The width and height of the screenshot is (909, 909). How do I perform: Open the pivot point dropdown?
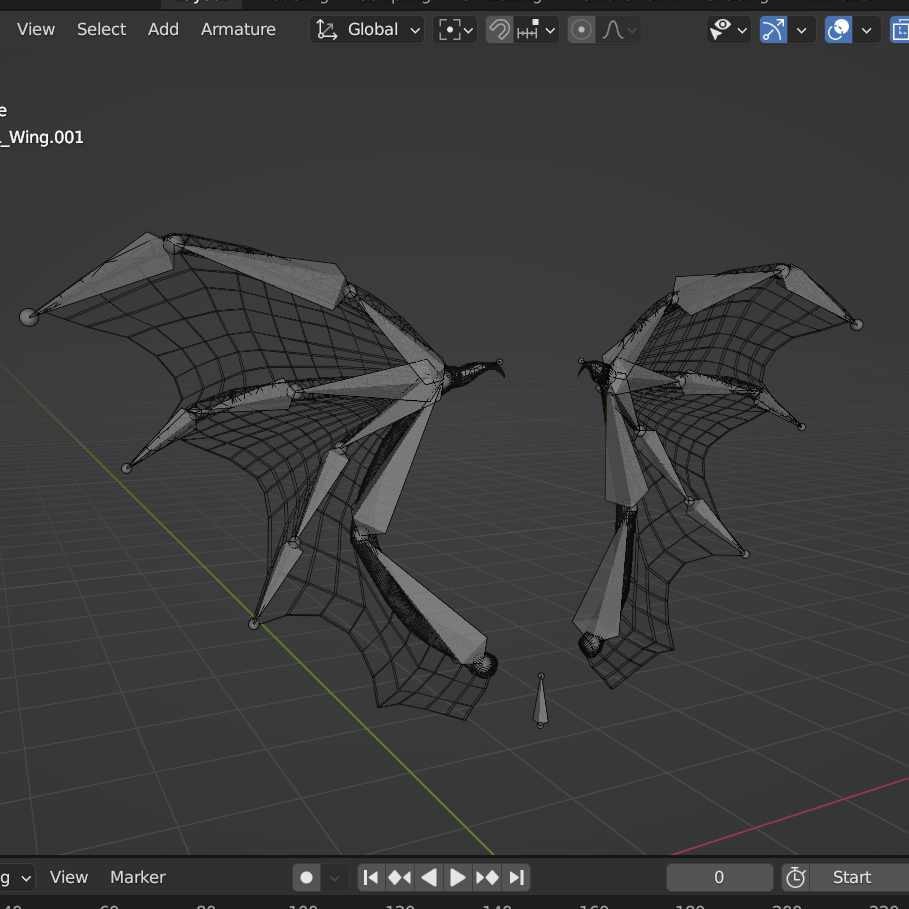point(455,30)
